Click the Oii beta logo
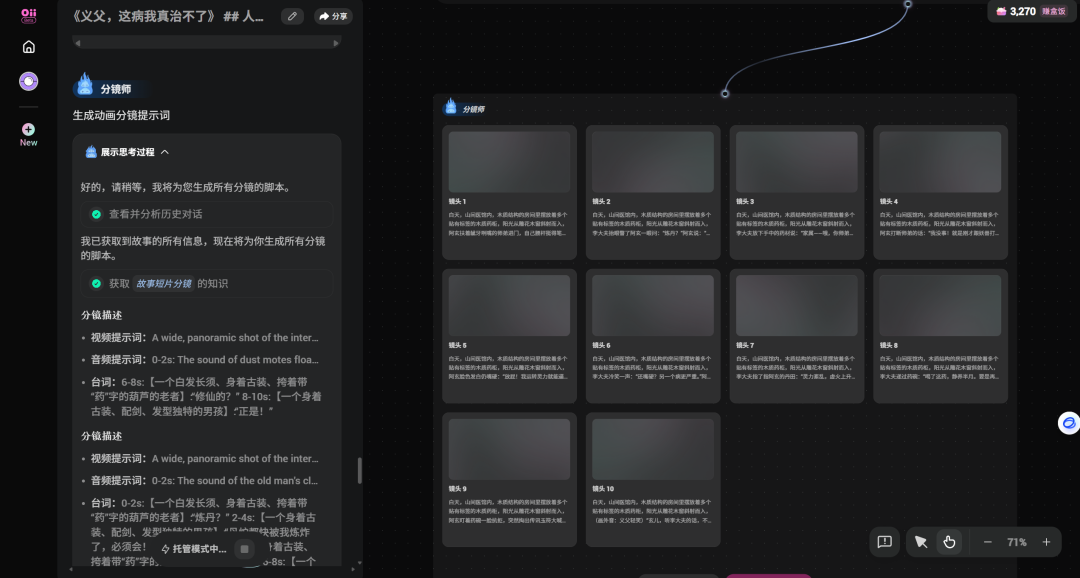The image size is (1080, 578). [x=28, y=15]
